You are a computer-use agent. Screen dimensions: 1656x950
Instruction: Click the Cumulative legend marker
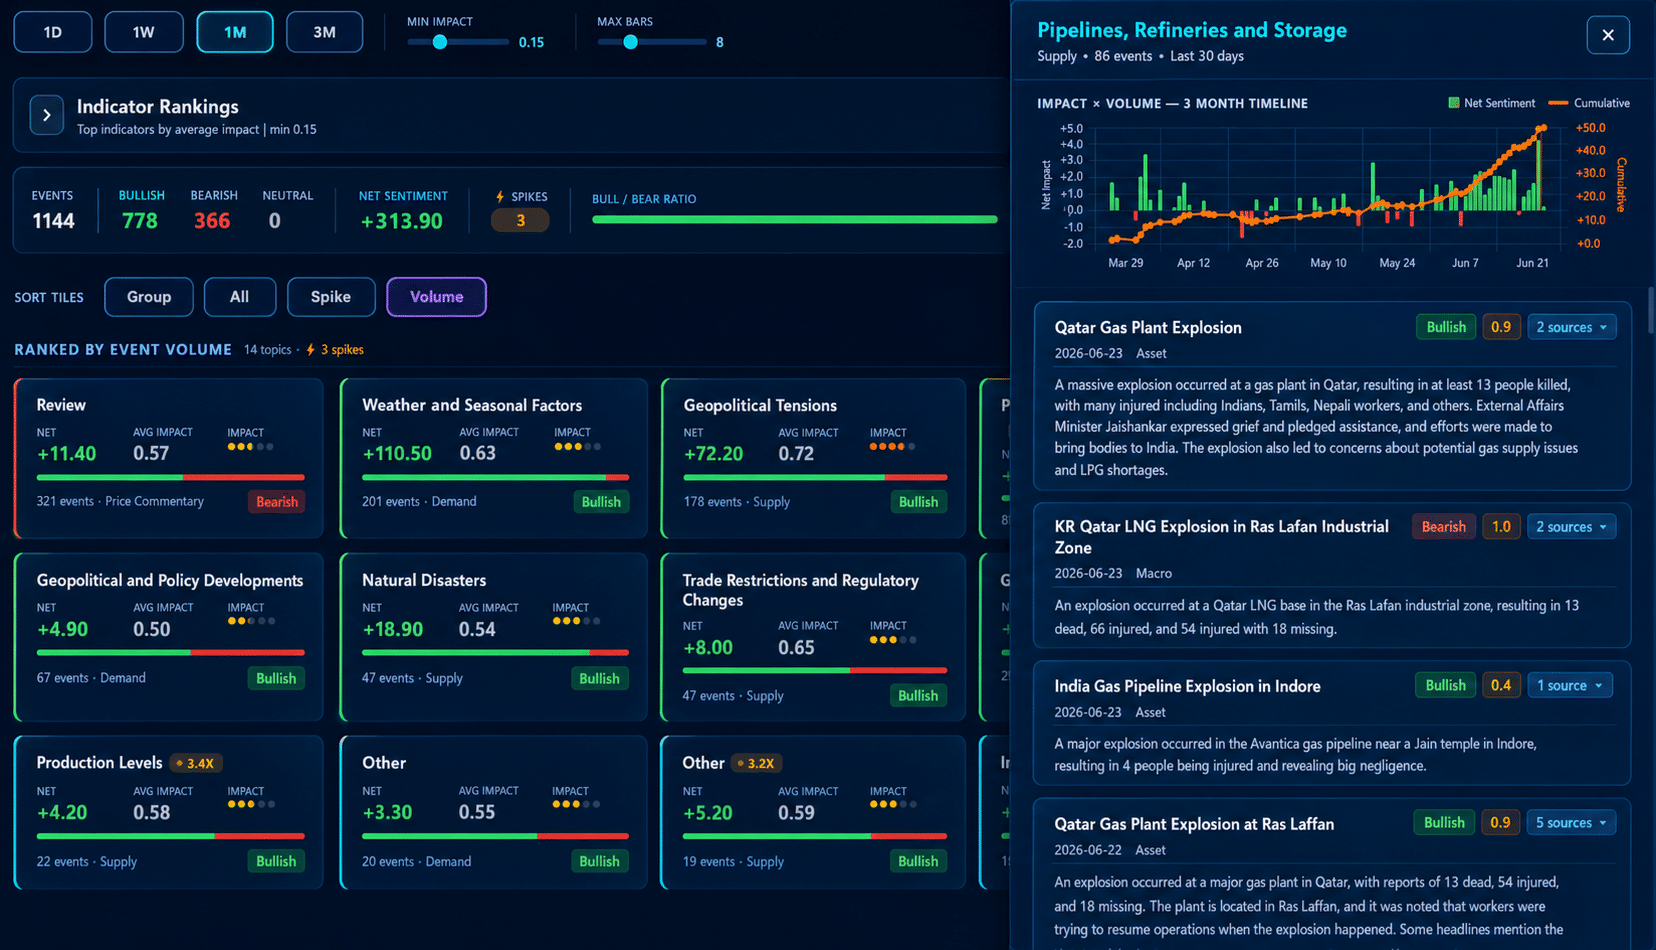[1558, 103]
